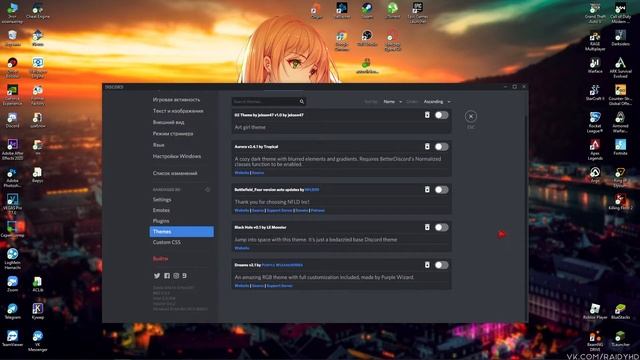Open Battlefield_Four Support Server link
This screenshot has height=360, width=640.
(279, 210)
